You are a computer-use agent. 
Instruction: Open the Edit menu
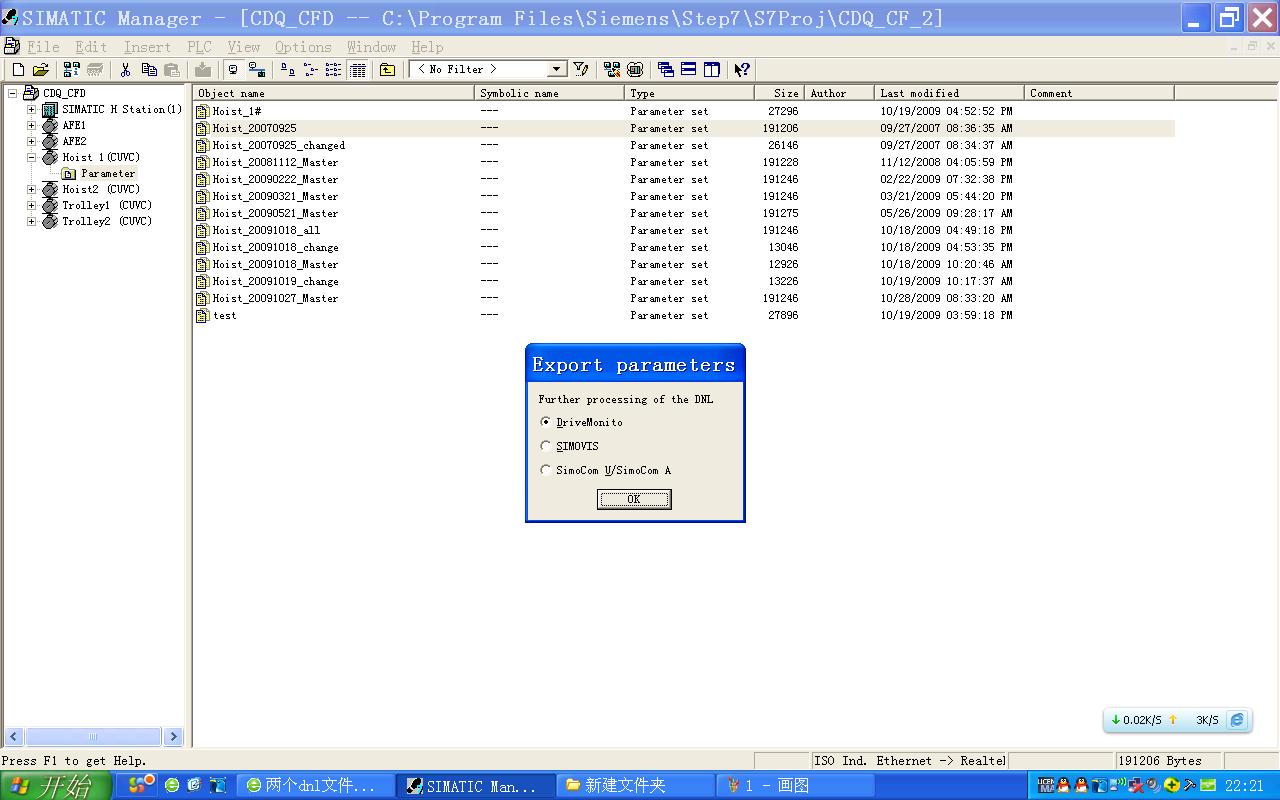[91, 47]
